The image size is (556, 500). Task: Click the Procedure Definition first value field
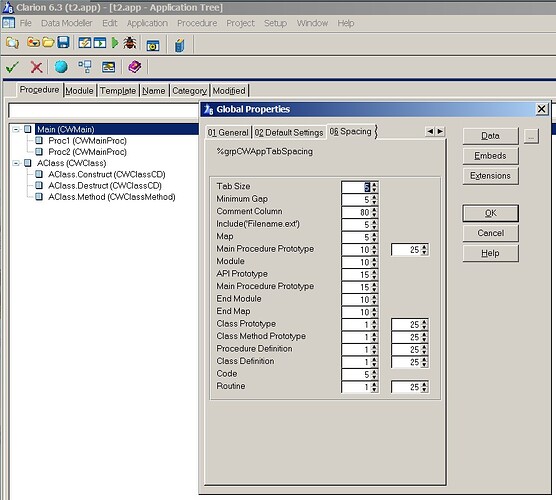[x=360, y=350]
